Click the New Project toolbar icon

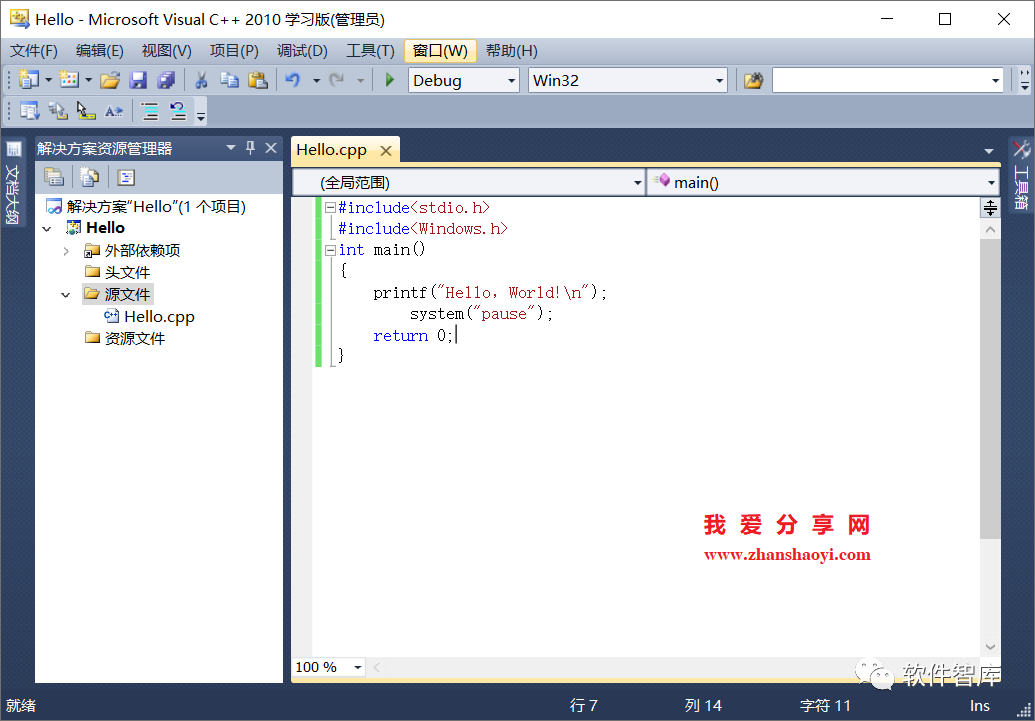[x=28, y=81]
